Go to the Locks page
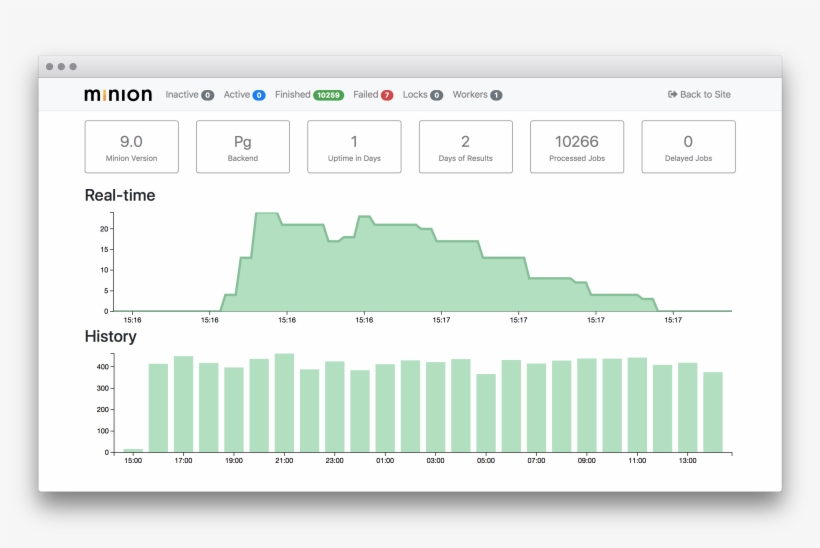Viewport: 820px width, 548px height. [x=415, y=95]
